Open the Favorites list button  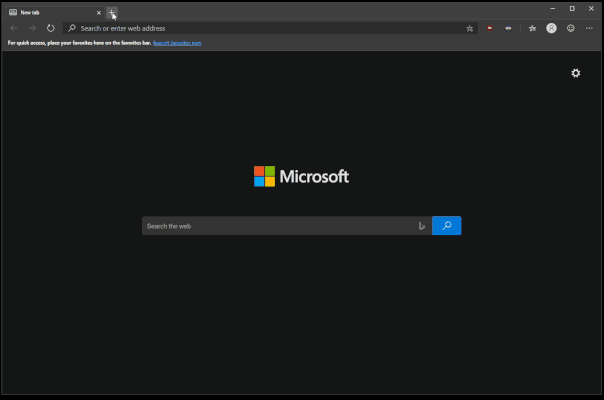coord(532,28)
